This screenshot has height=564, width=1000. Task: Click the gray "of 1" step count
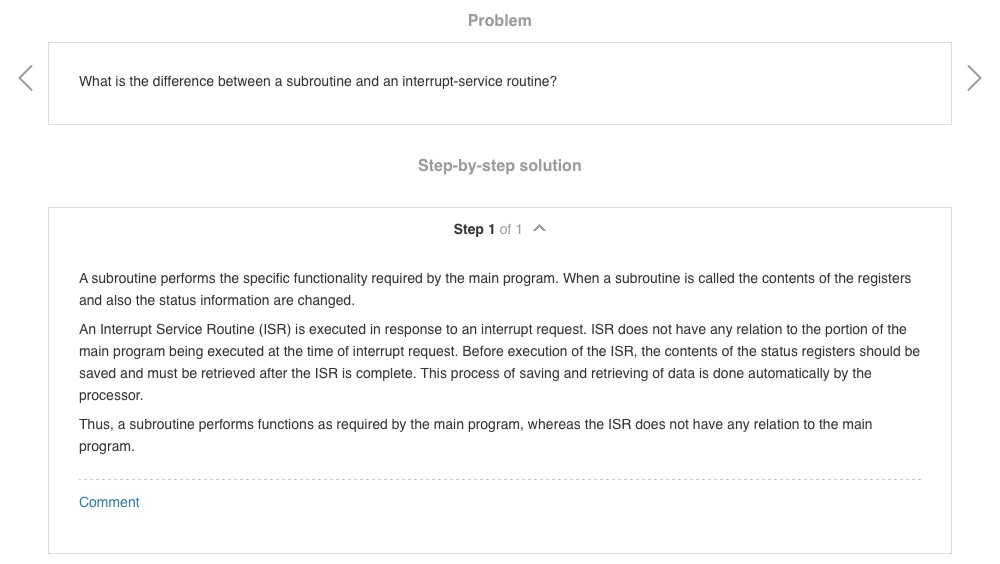tap(511, 230)
